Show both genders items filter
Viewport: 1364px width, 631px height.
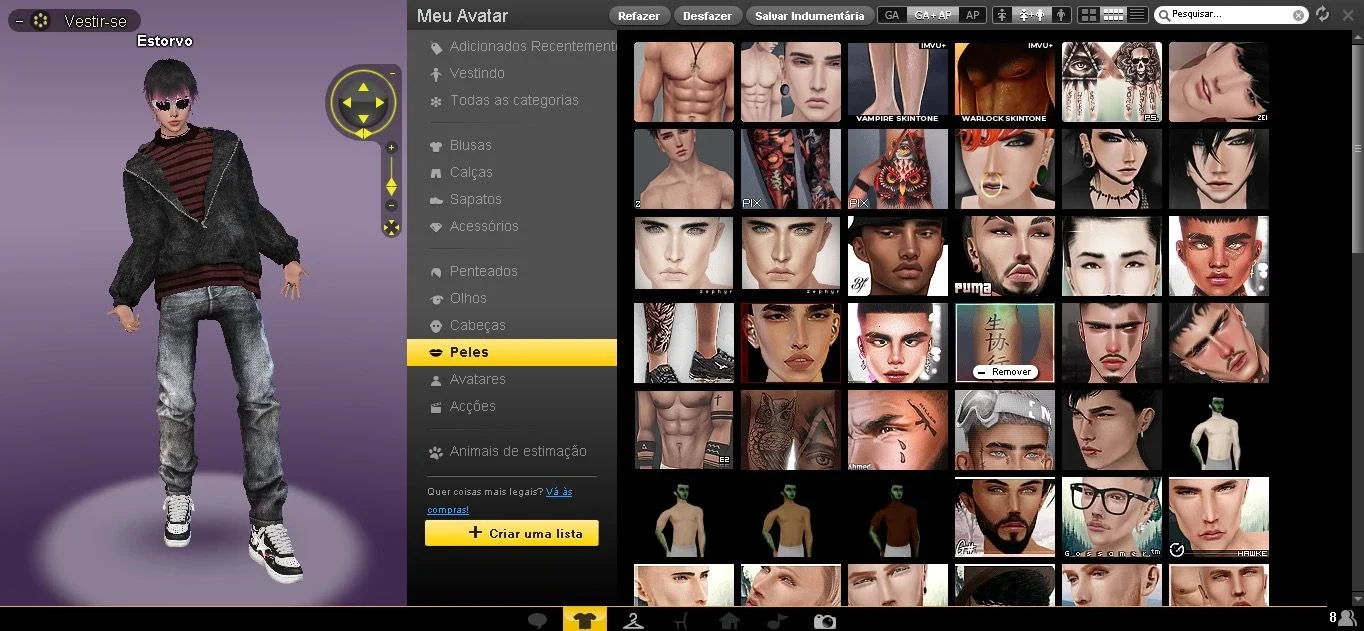click(1031, 15)
